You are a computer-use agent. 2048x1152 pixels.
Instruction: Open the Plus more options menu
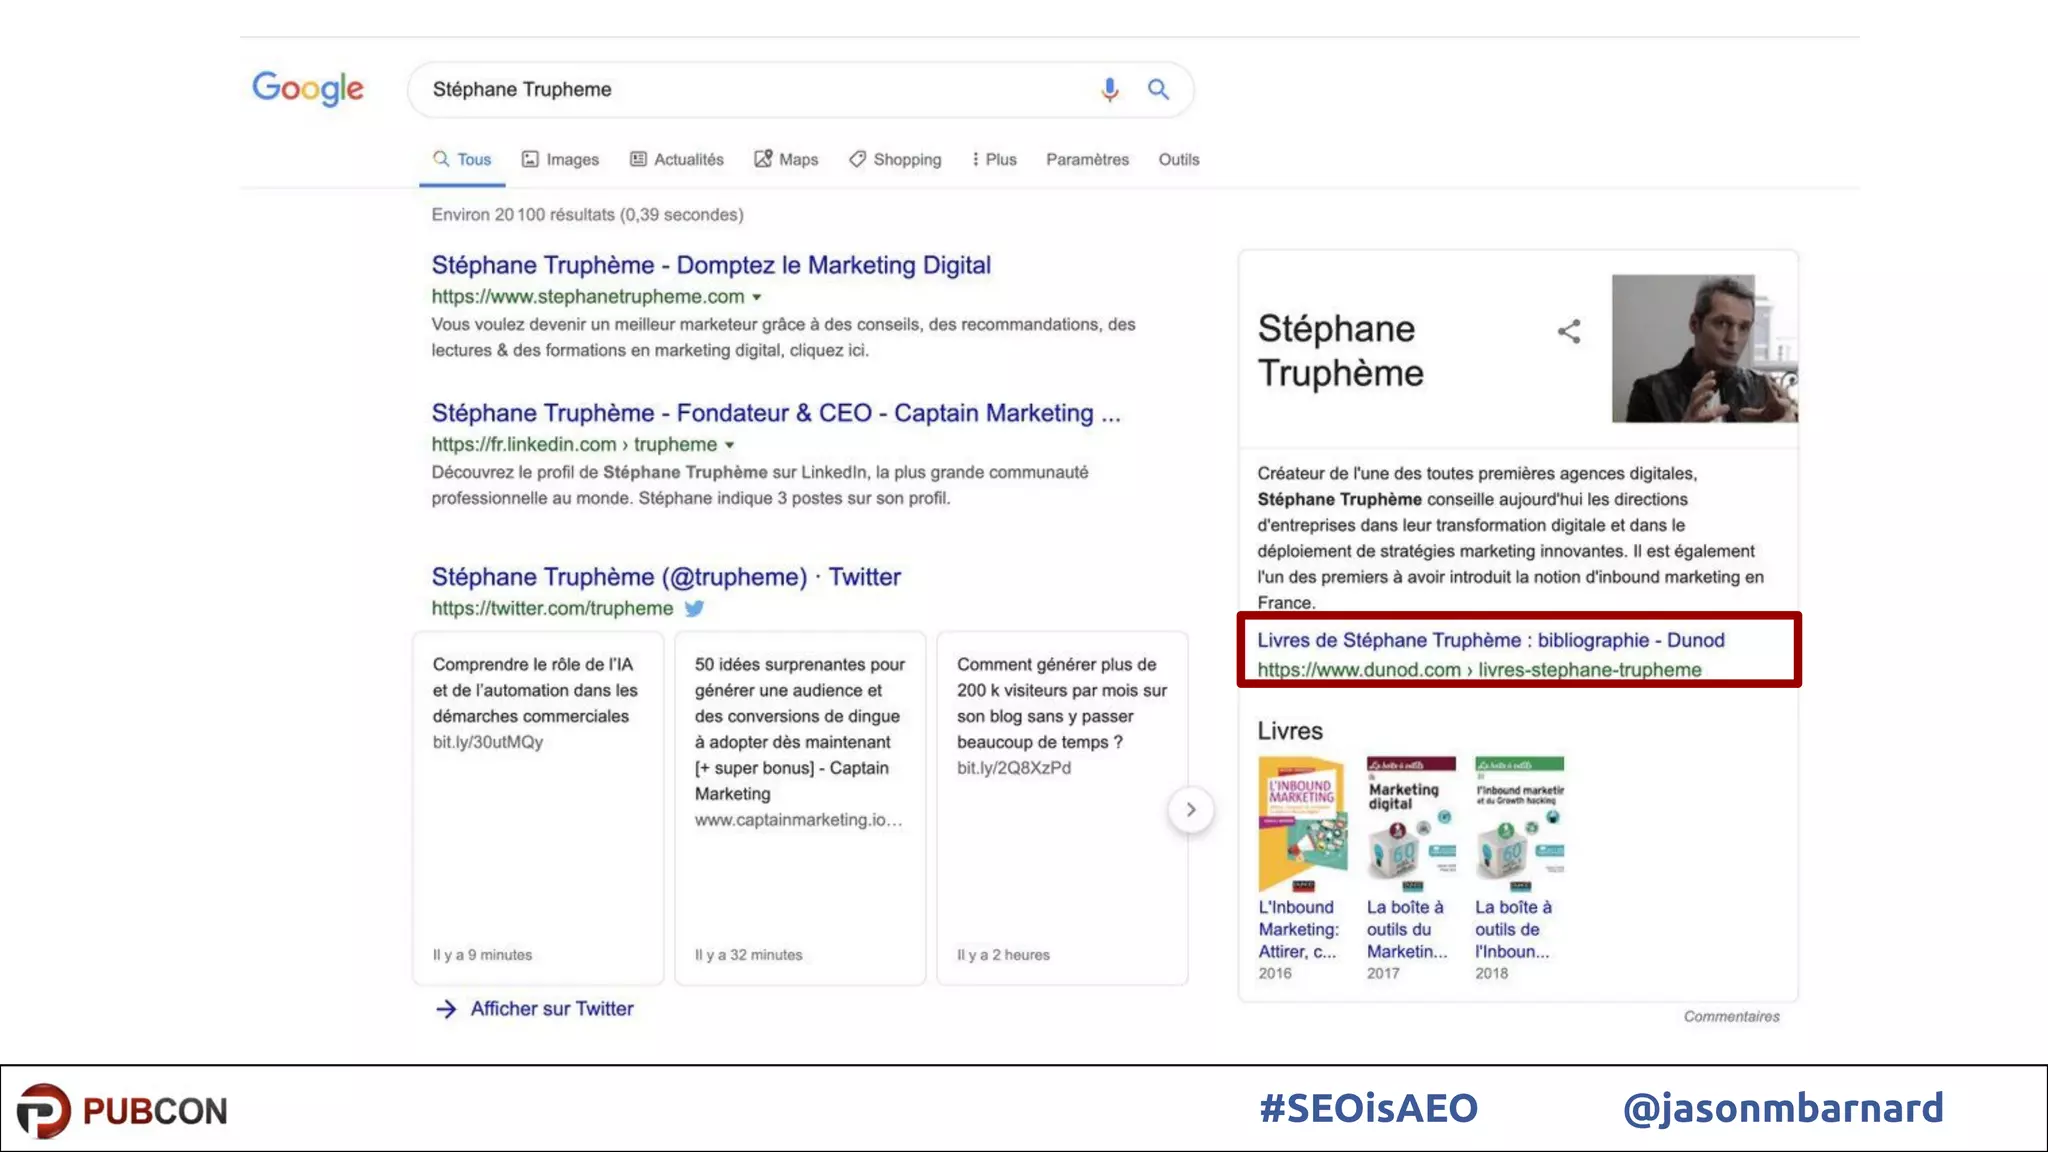pos(994,159)
